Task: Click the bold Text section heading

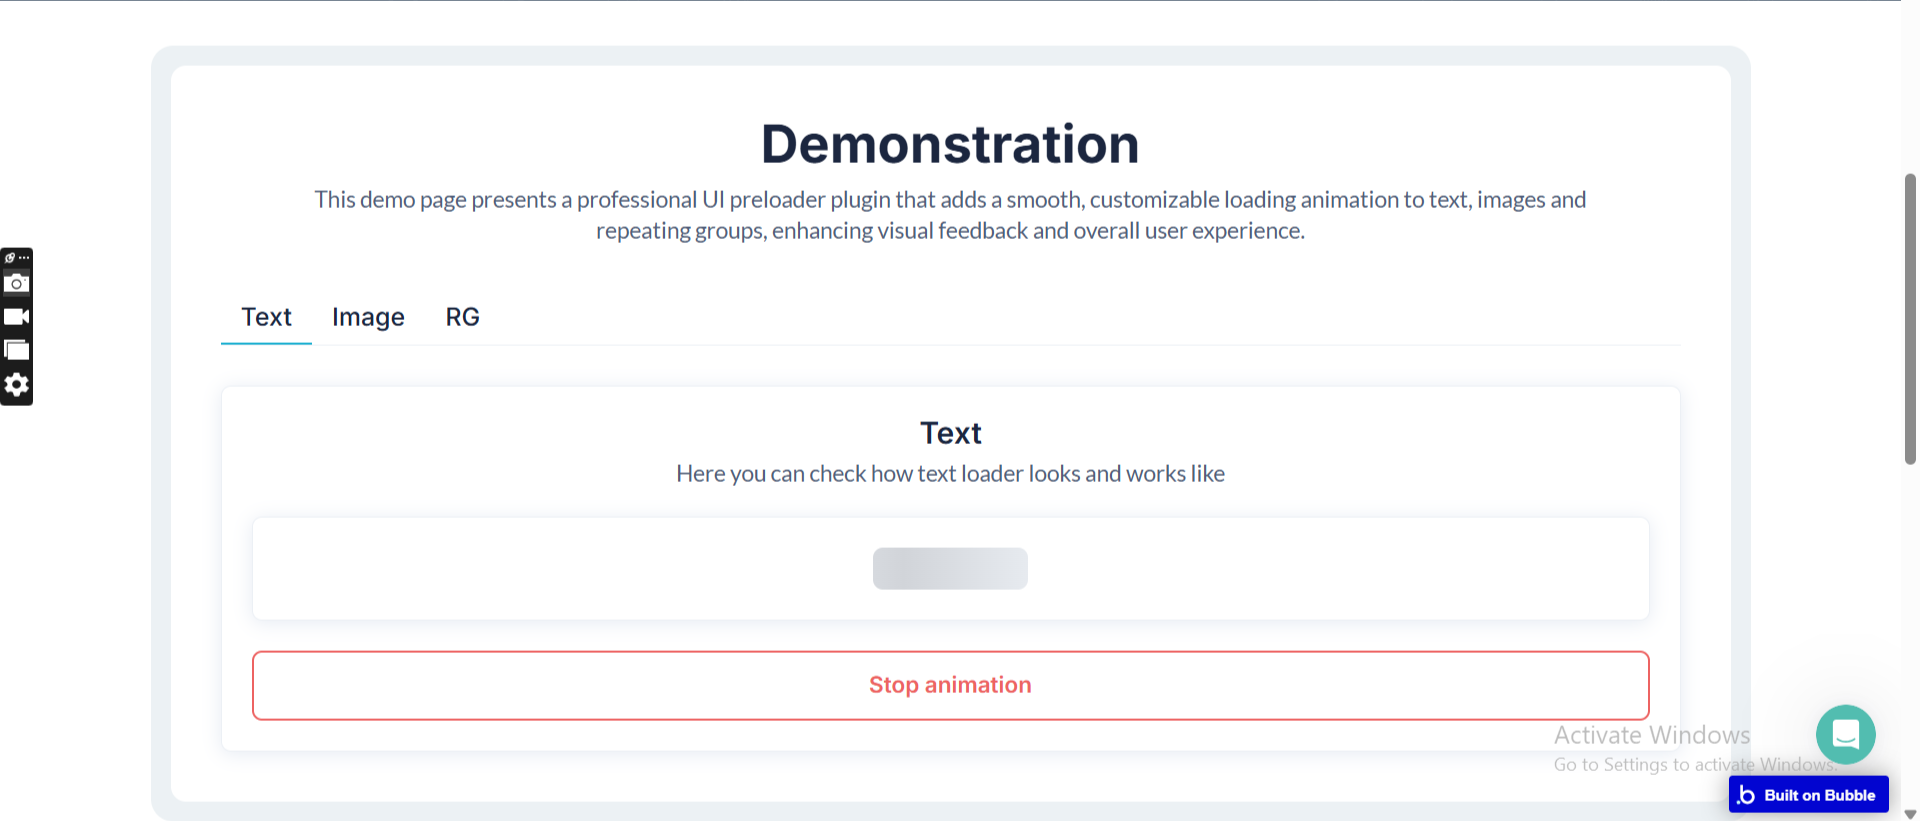Action: click(950, 433)
